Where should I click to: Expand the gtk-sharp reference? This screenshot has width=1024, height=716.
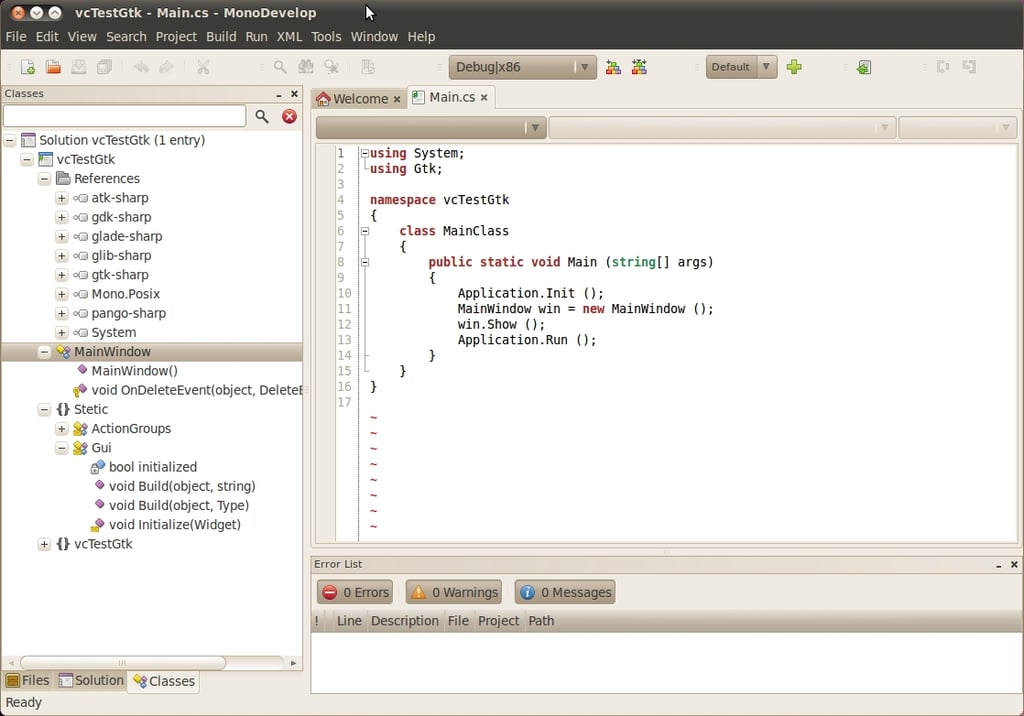61,275
